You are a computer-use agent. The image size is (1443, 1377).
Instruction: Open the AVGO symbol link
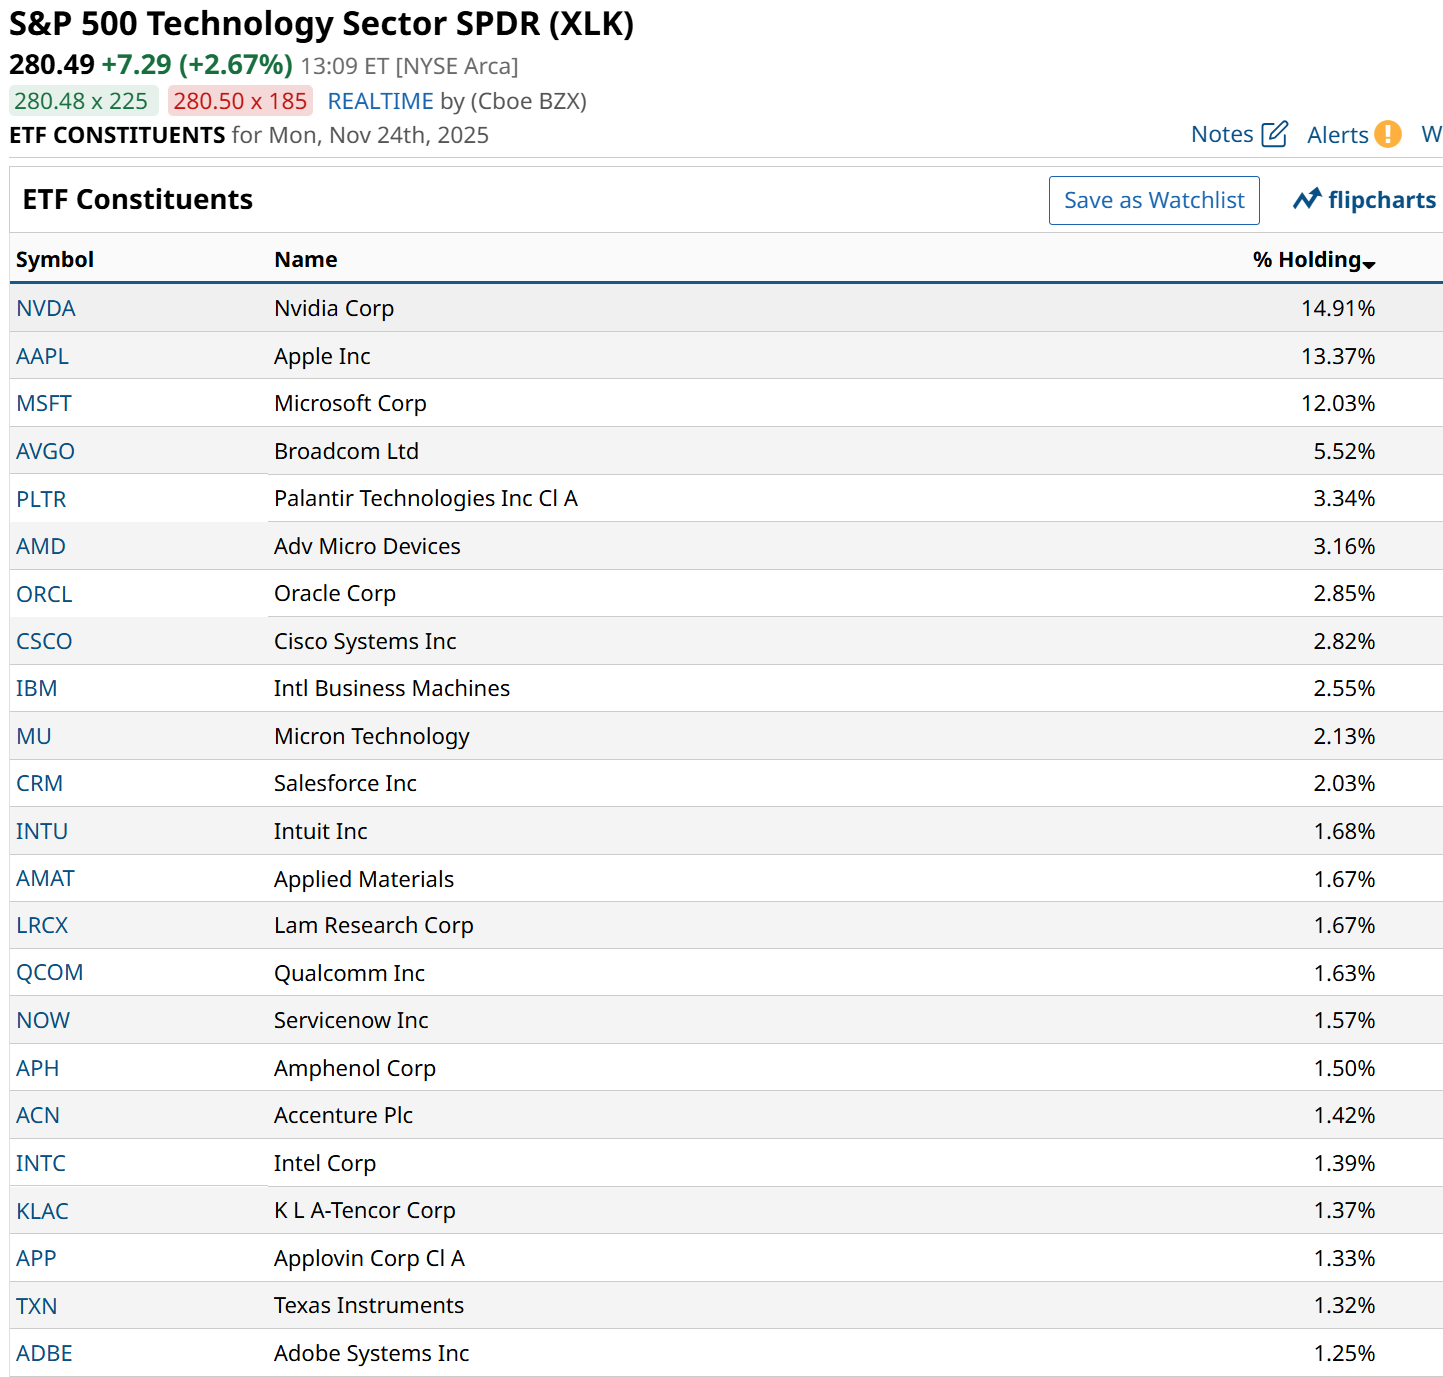(46, 451)
